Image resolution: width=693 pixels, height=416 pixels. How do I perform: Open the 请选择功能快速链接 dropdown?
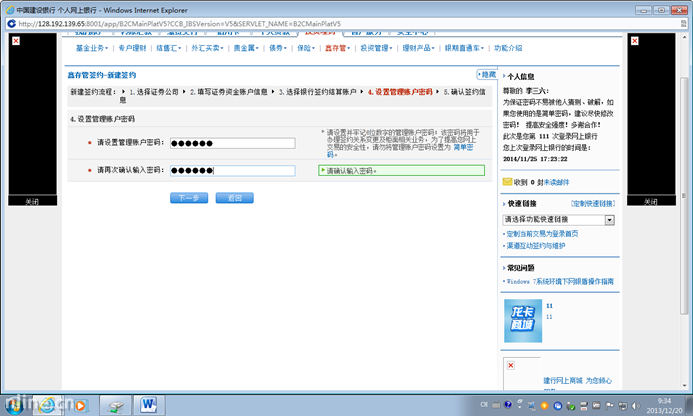559,220
